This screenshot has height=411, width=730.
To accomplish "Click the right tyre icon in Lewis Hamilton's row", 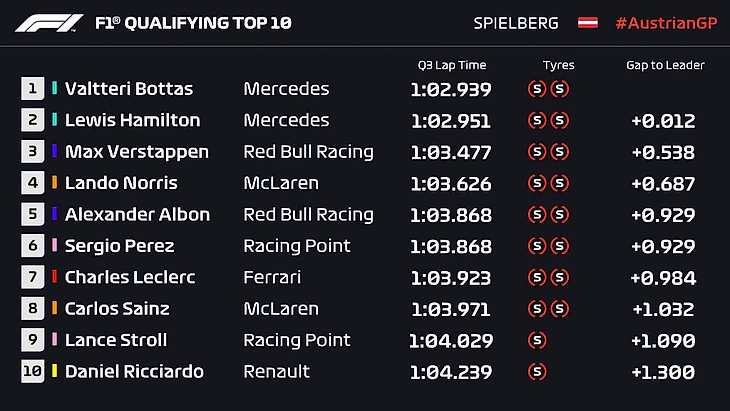I will (x=559, y=120).
